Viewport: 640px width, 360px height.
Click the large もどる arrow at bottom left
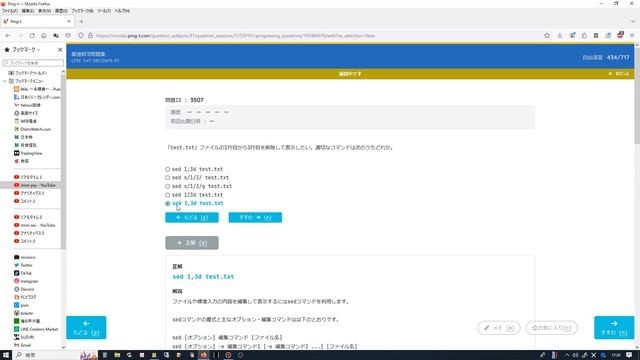[x=86, y=327]
